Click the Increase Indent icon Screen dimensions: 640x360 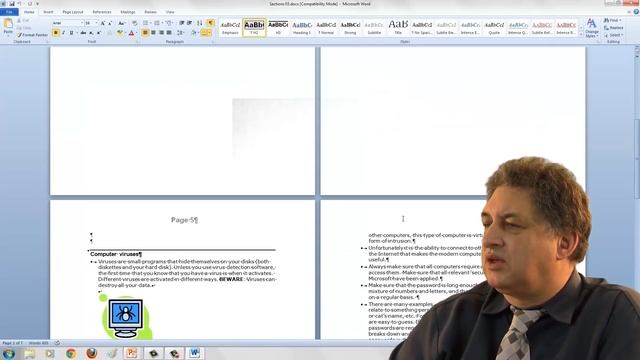(x=189, y=23)
